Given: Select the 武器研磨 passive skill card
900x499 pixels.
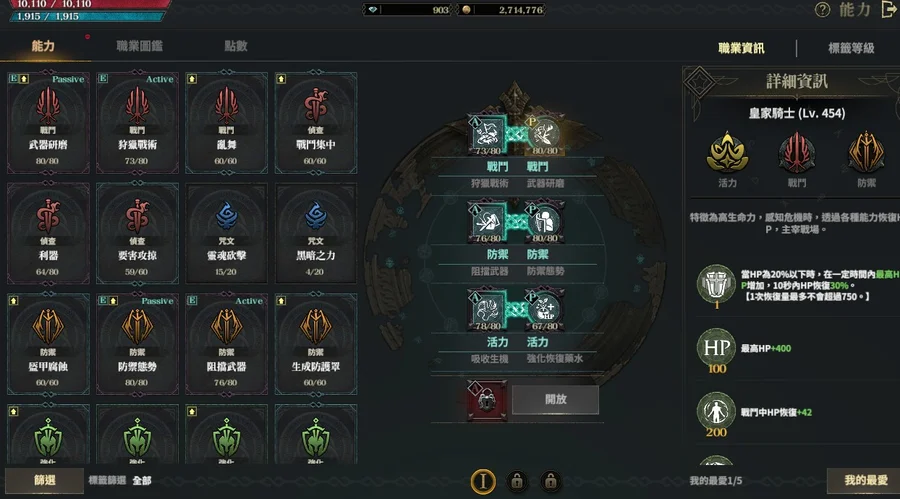Looking at the screenshot, I should 48,122.
